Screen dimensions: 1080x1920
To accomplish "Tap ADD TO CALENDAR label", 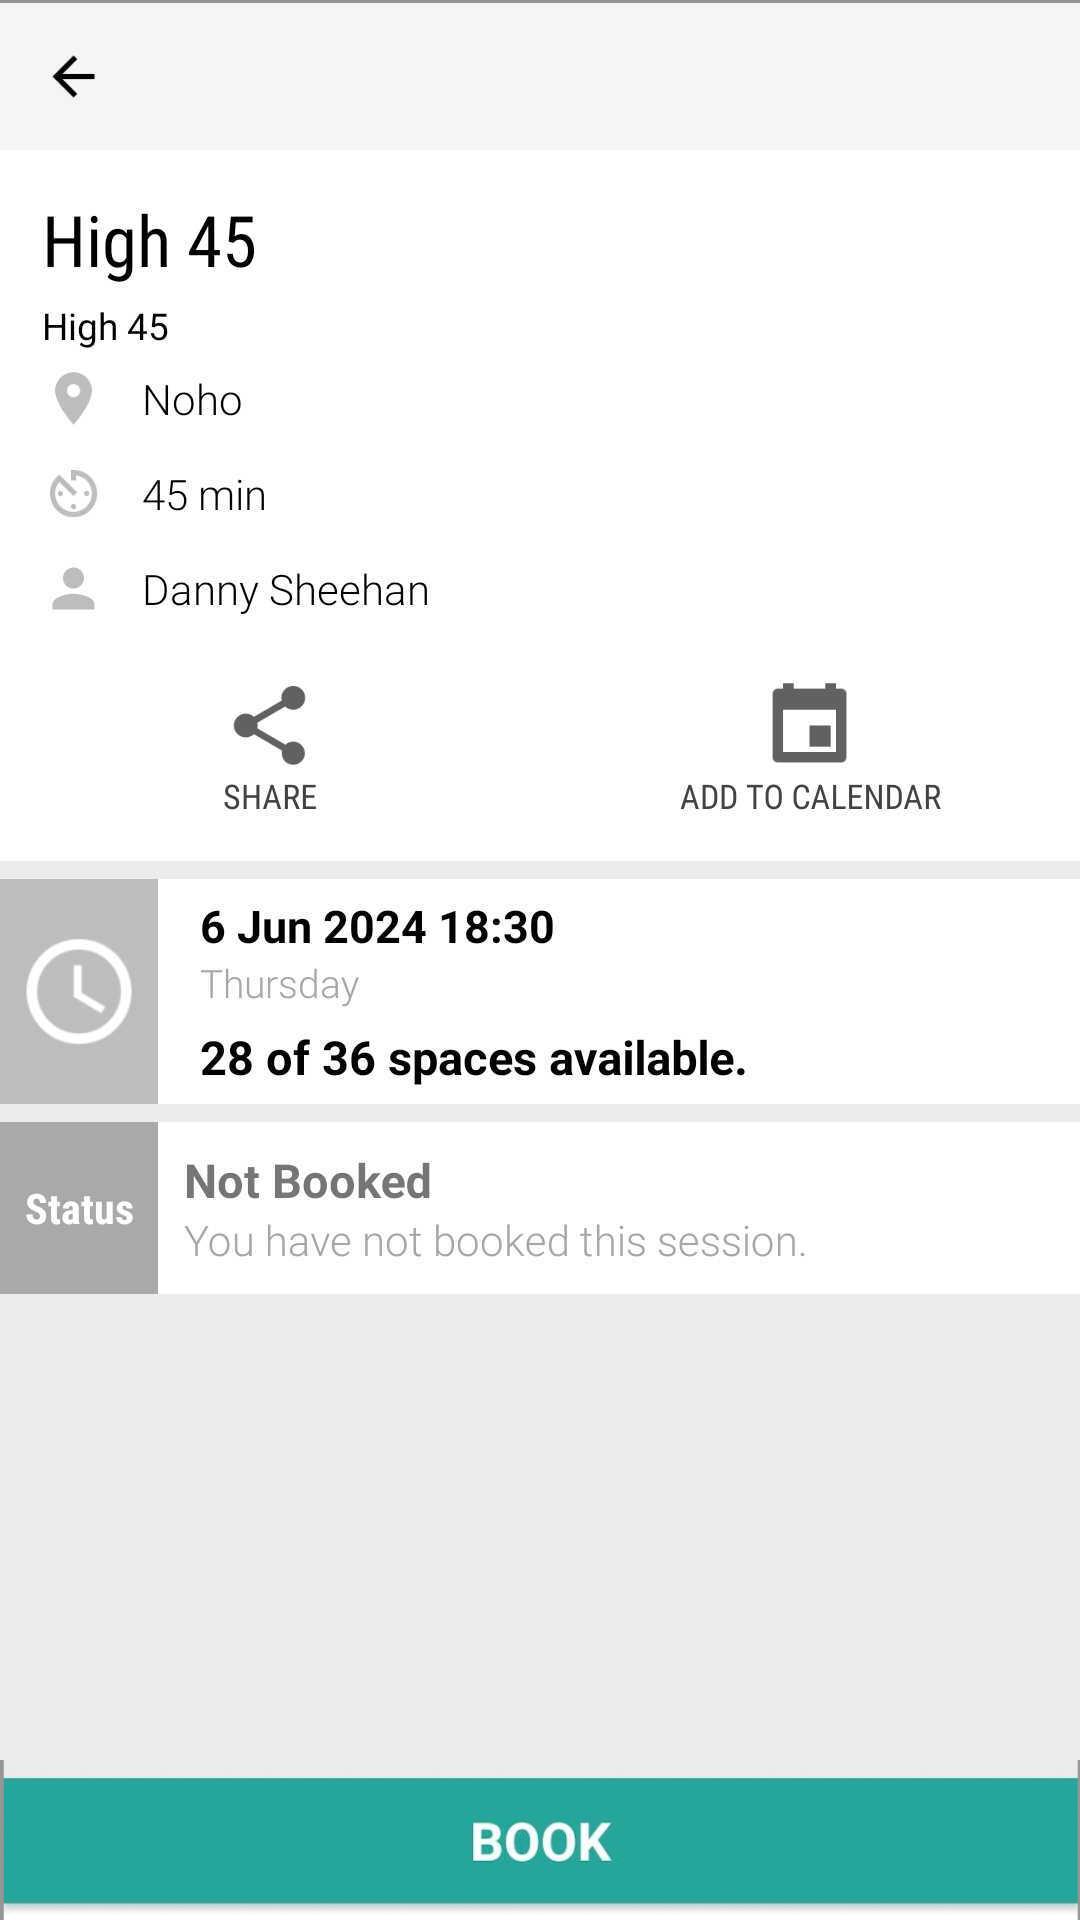I will [x=811, y=797].
